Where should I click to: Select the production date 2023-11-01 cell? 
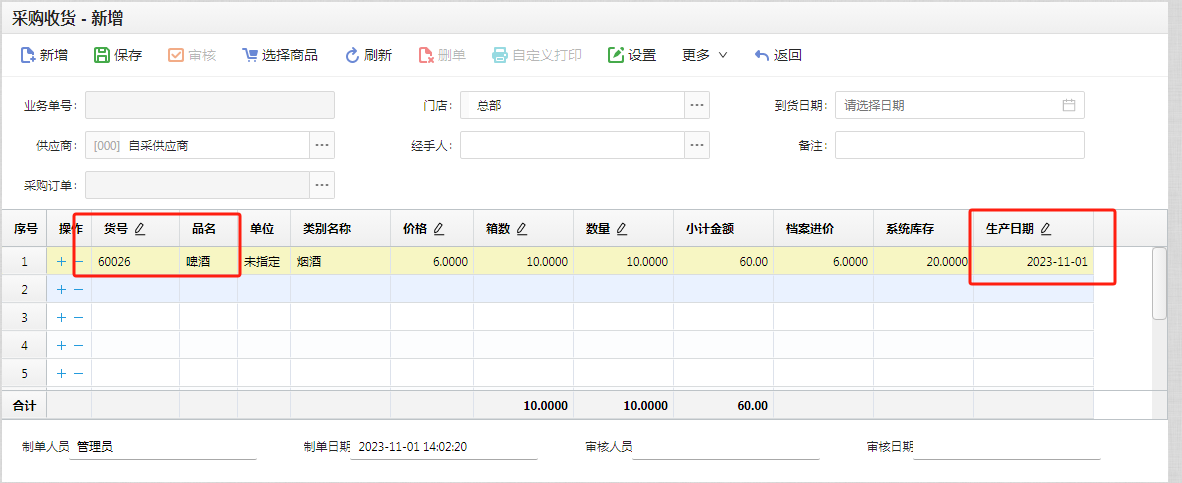coord(1033,261)
